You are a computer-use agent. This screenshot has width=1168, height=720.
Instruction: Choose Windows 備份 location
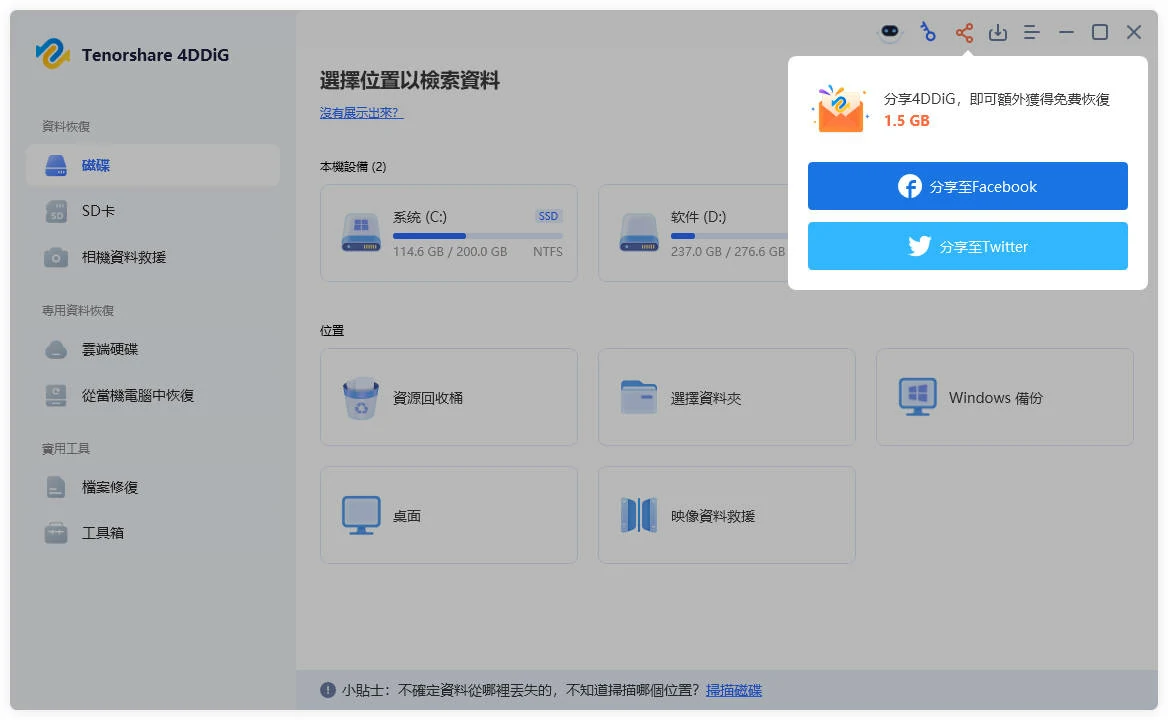tap(1004, 397)
